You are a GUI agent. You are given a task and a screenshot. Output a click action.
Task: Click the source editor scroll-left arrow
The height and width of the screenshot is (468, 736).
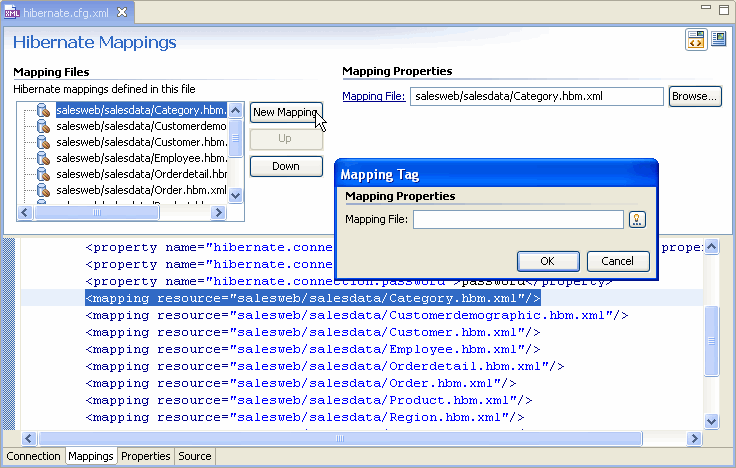point(28,438)
